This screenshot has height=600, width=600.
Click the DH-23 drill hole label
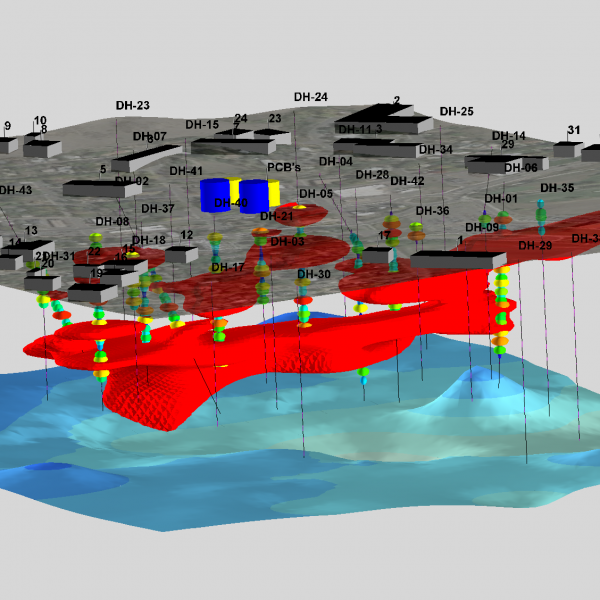(132, 105)
